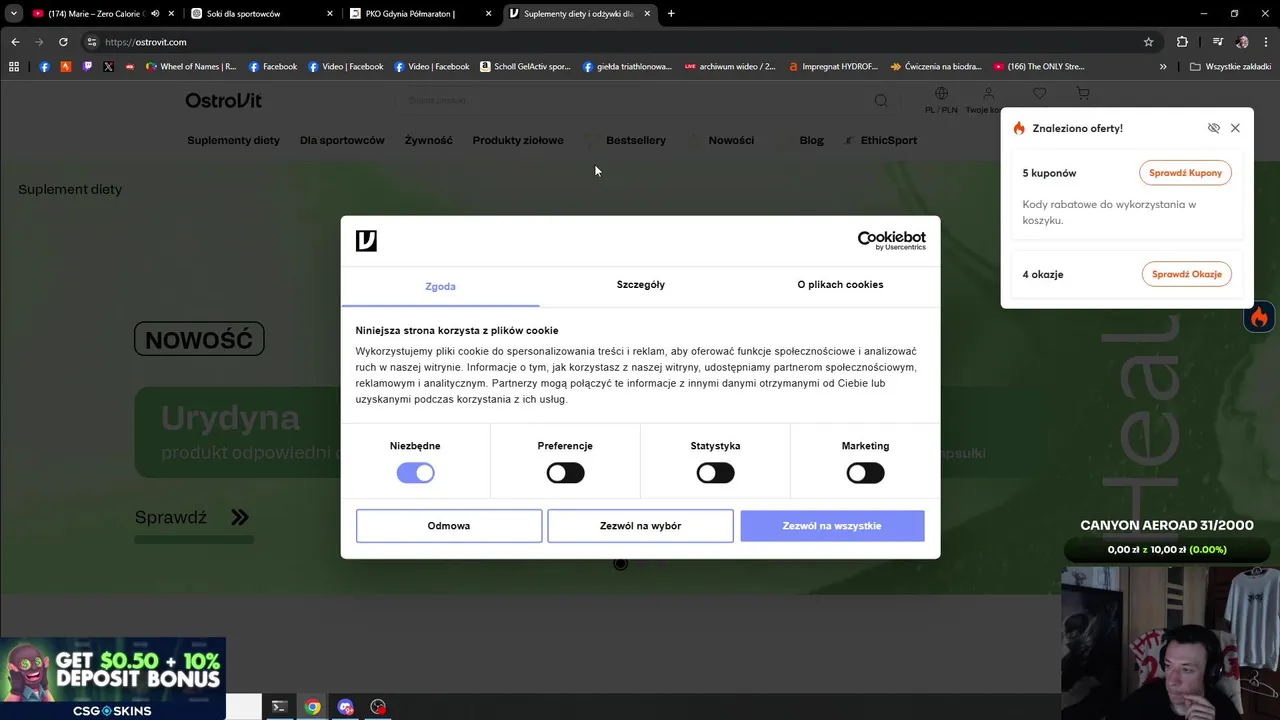Click the OstroVit logo
This screenshot has height=720, width=1280.
pos(223,100)
